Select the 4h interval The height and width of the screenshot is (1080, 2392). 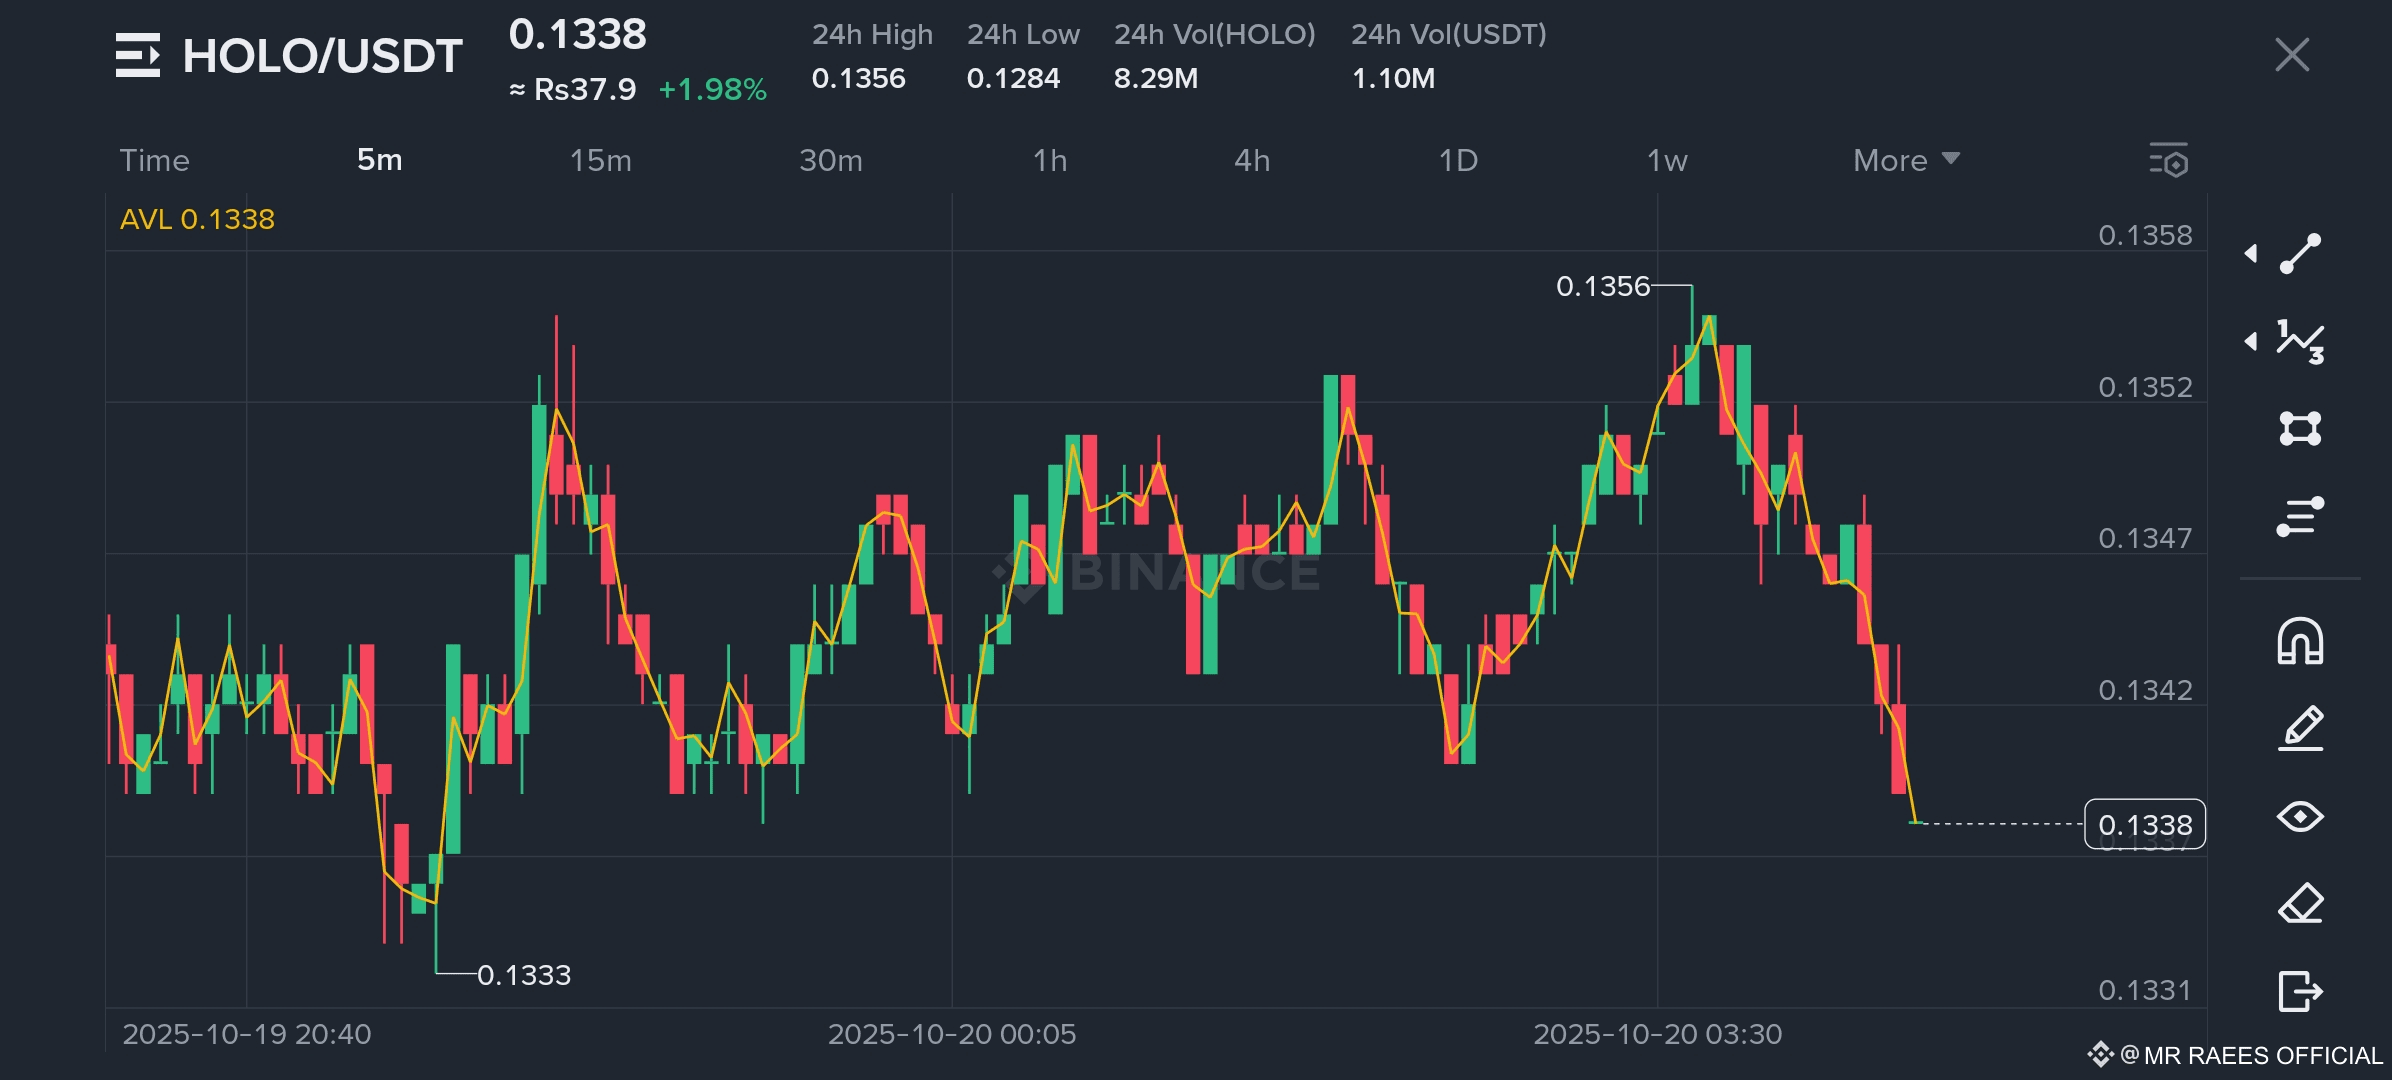tap(1251, 160)
